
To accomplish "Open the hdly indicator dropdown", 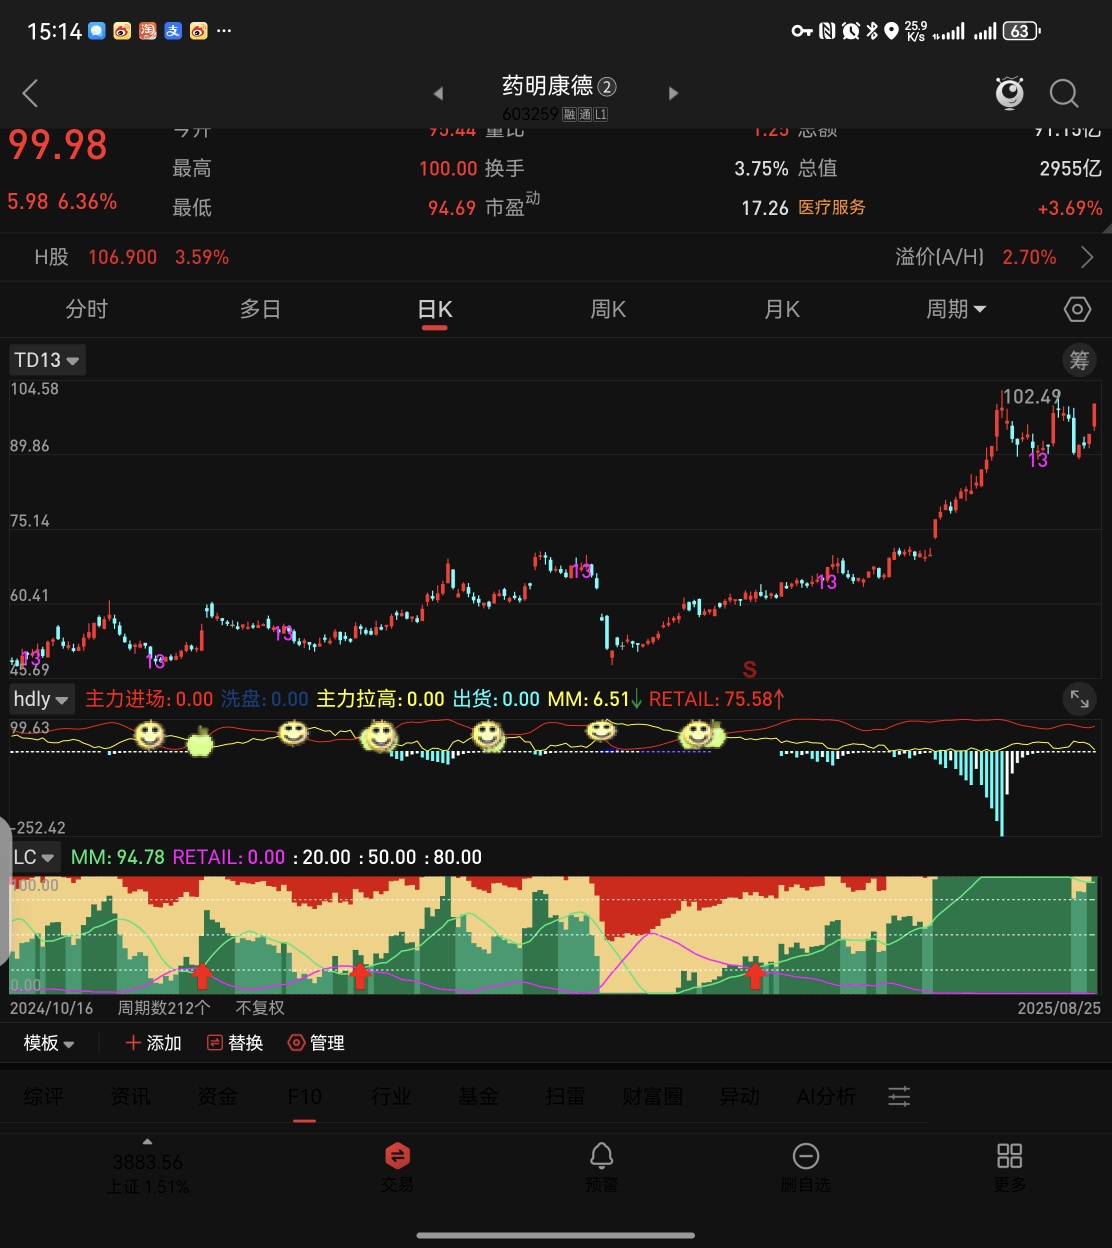I will point(41,699).
